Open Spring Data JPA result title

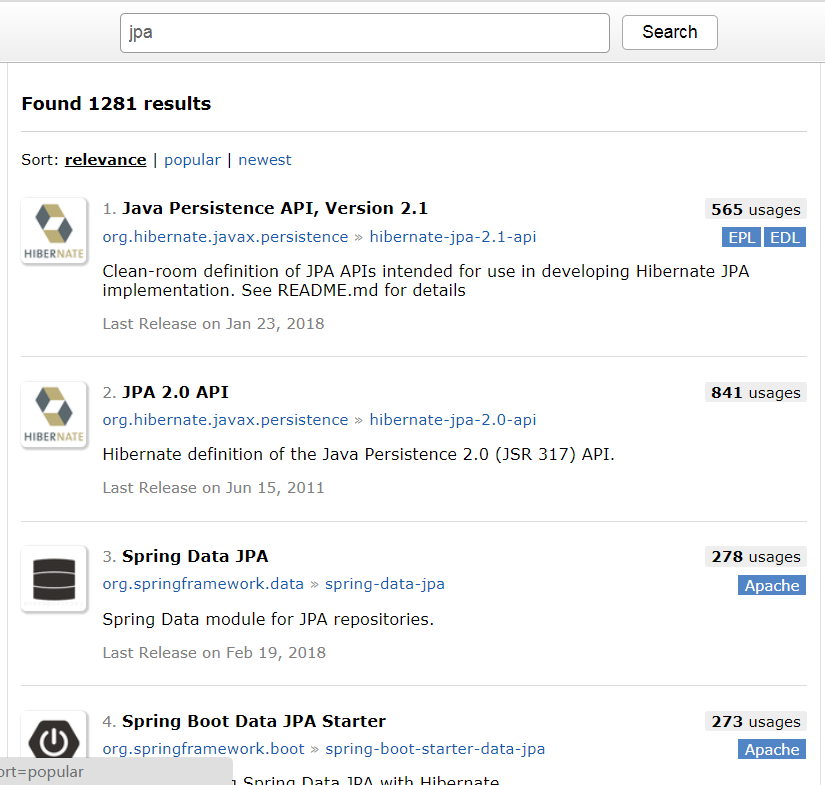click(x=195, y=557)
